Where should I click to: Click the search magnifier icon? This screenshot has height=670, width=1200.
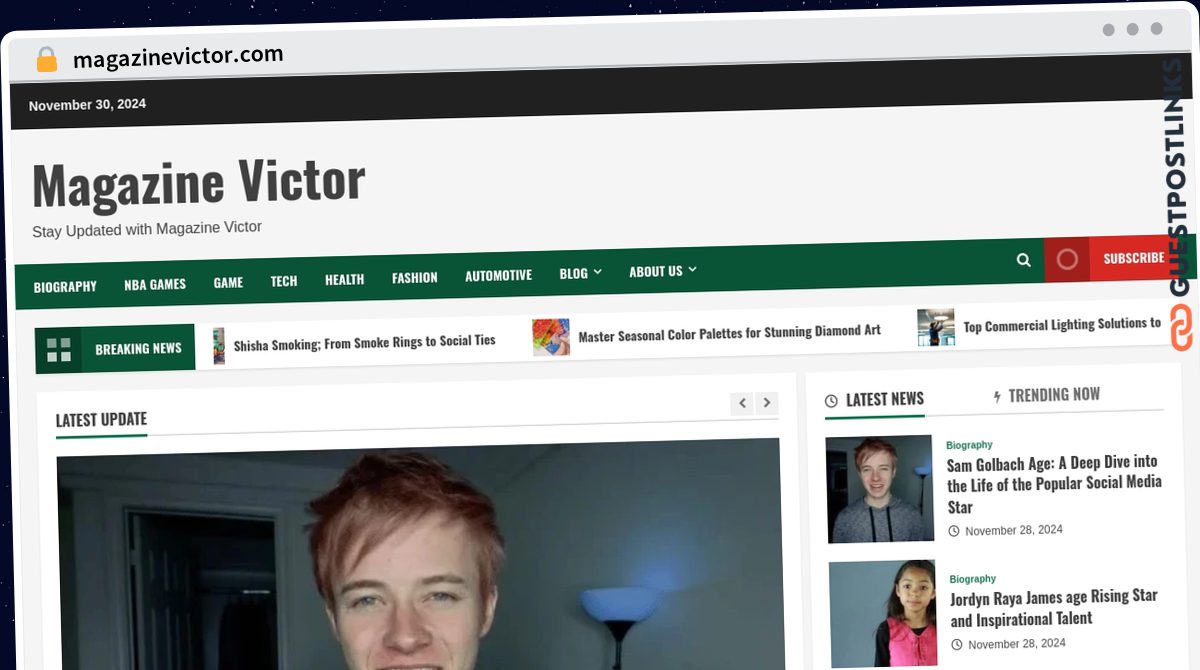(1023, 260)
